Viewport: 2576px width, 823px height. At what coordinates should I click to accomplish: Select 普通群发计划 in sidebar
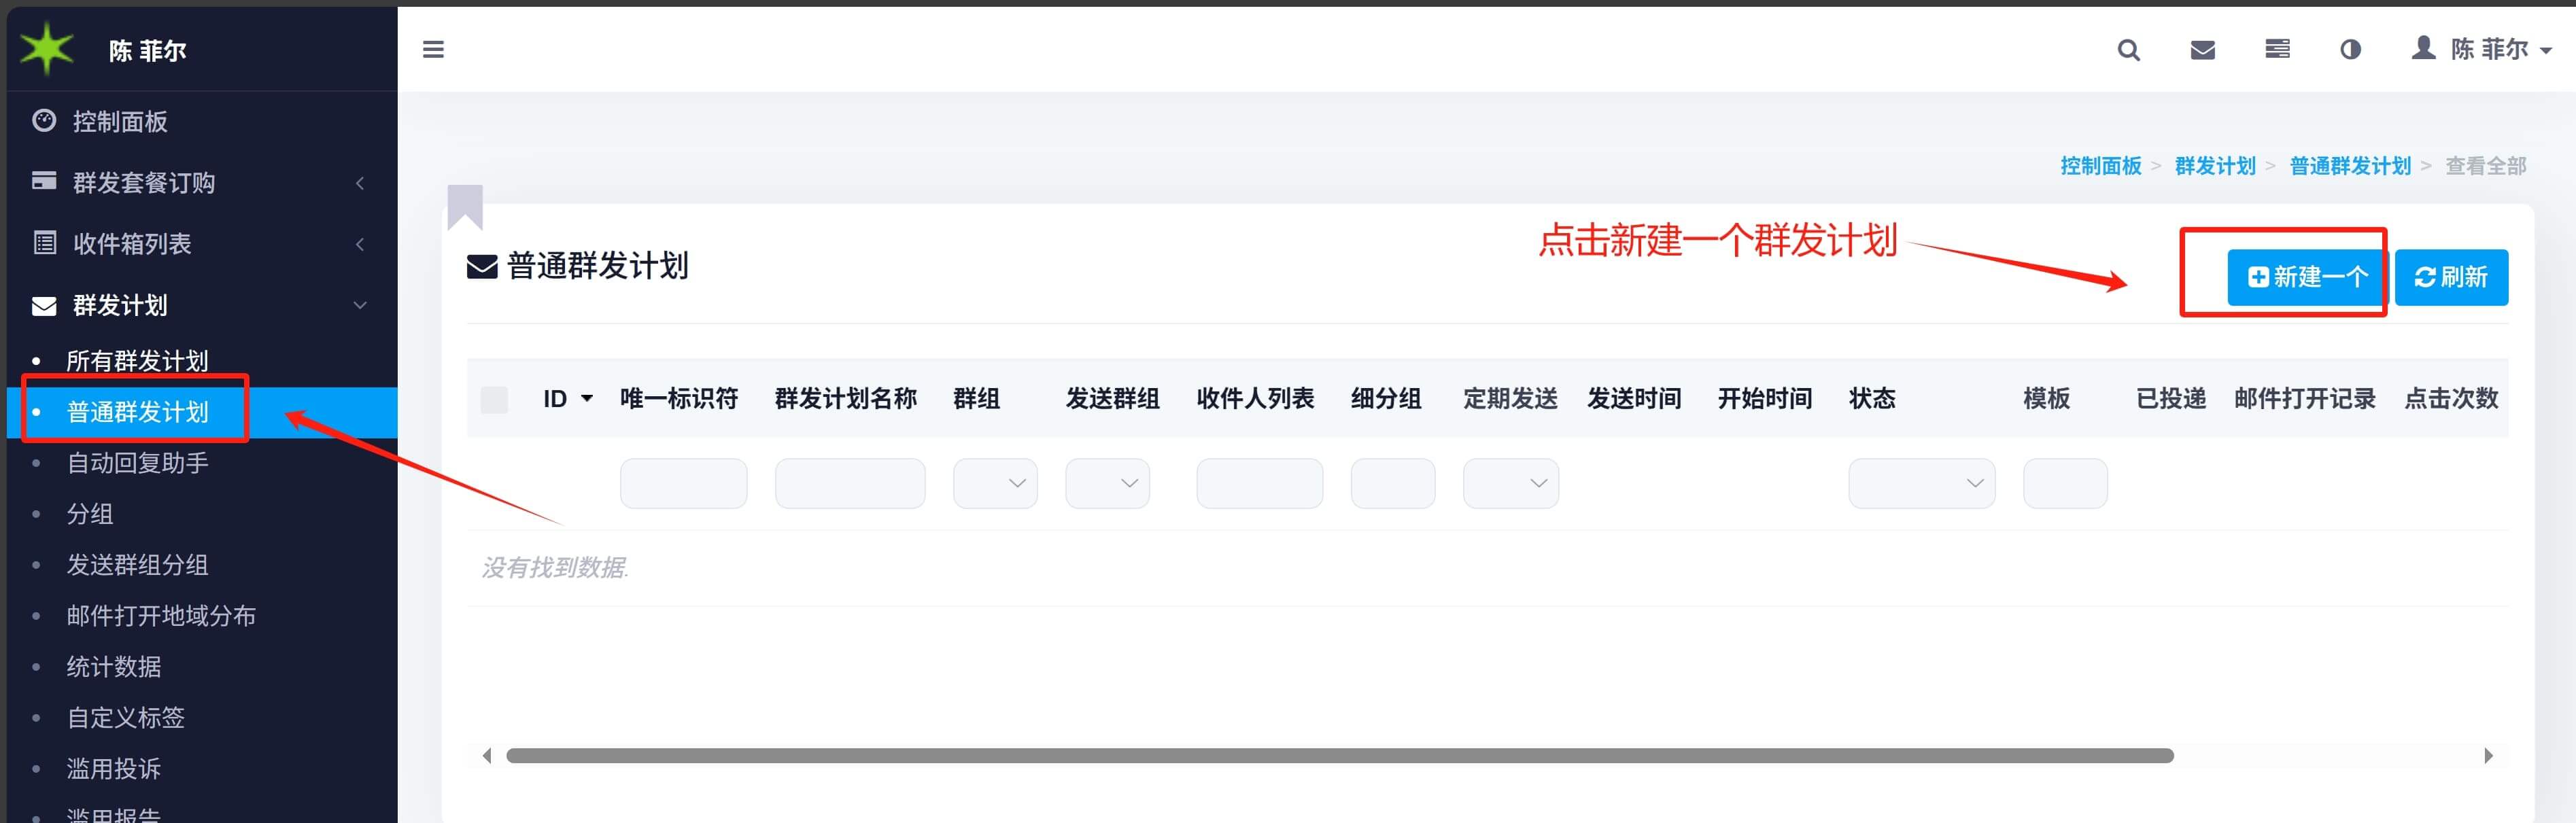pos(137,412)
